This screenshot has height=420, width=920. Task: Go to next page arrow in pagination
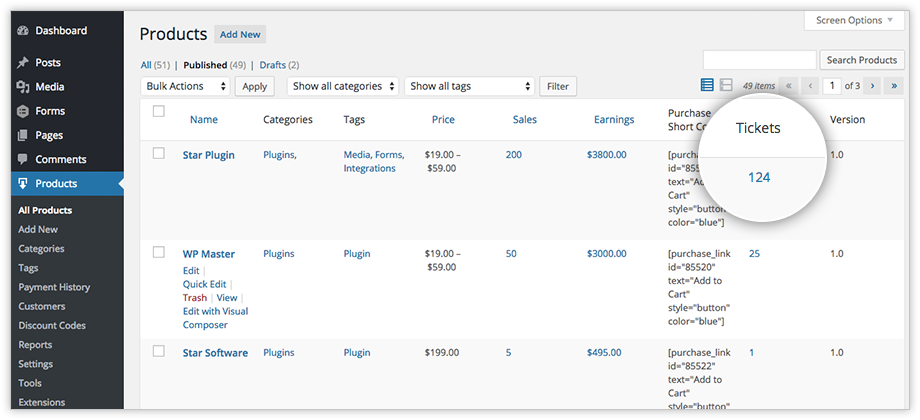[872, 86]
